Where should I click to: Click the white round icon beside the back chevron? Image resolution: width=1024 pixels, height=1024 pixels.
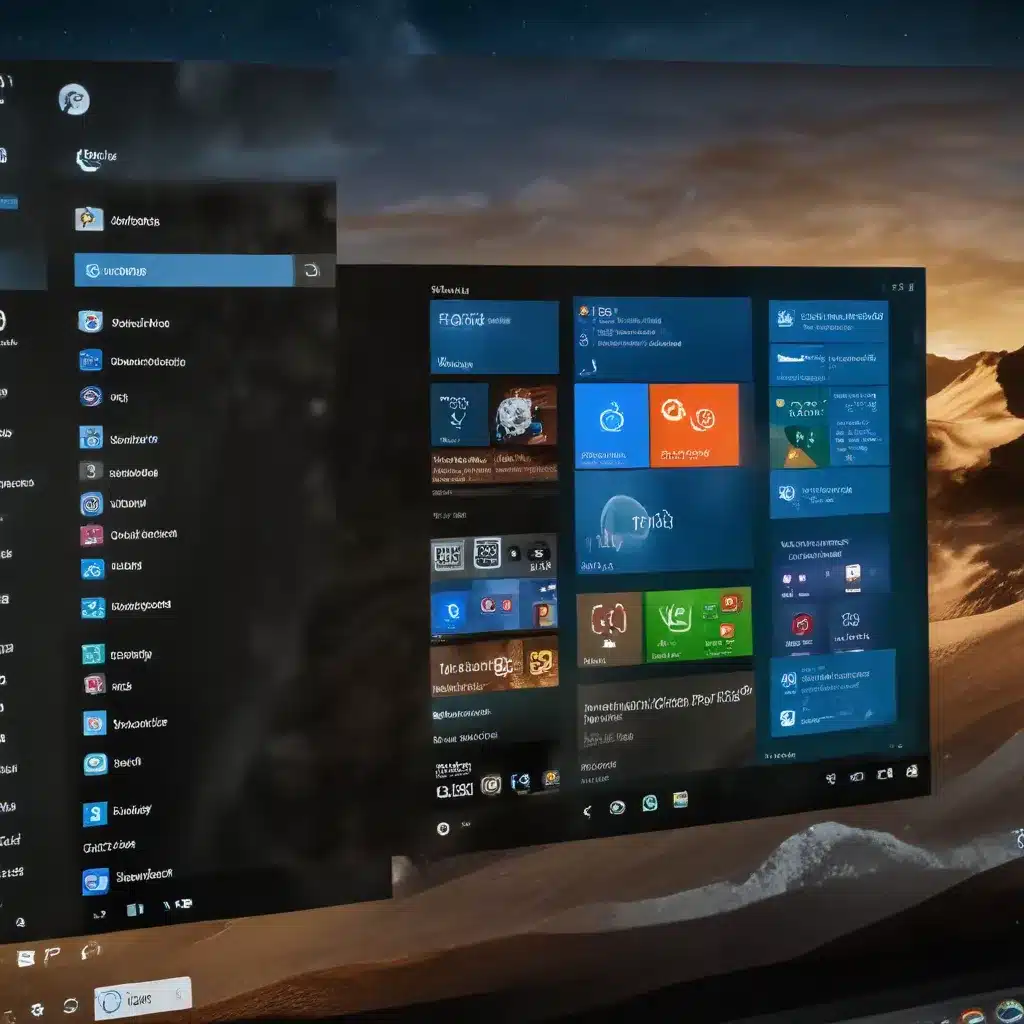pos(617,807)
